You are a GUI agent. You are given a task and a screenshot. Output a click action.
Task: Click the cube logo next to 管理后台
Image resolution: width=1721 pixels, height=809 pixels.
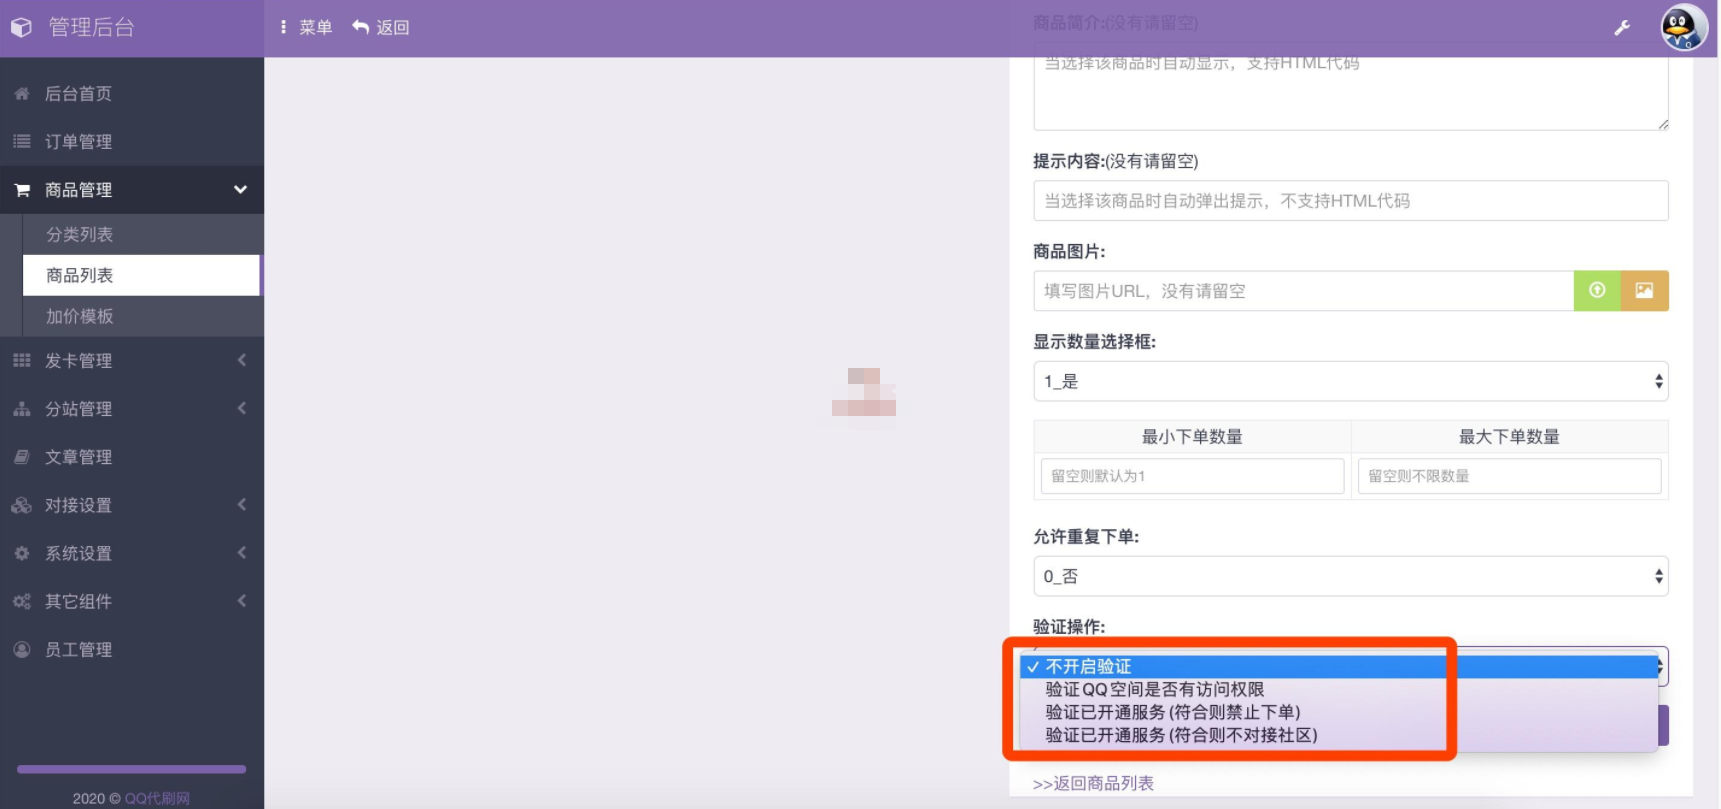[x=22, y=28]
